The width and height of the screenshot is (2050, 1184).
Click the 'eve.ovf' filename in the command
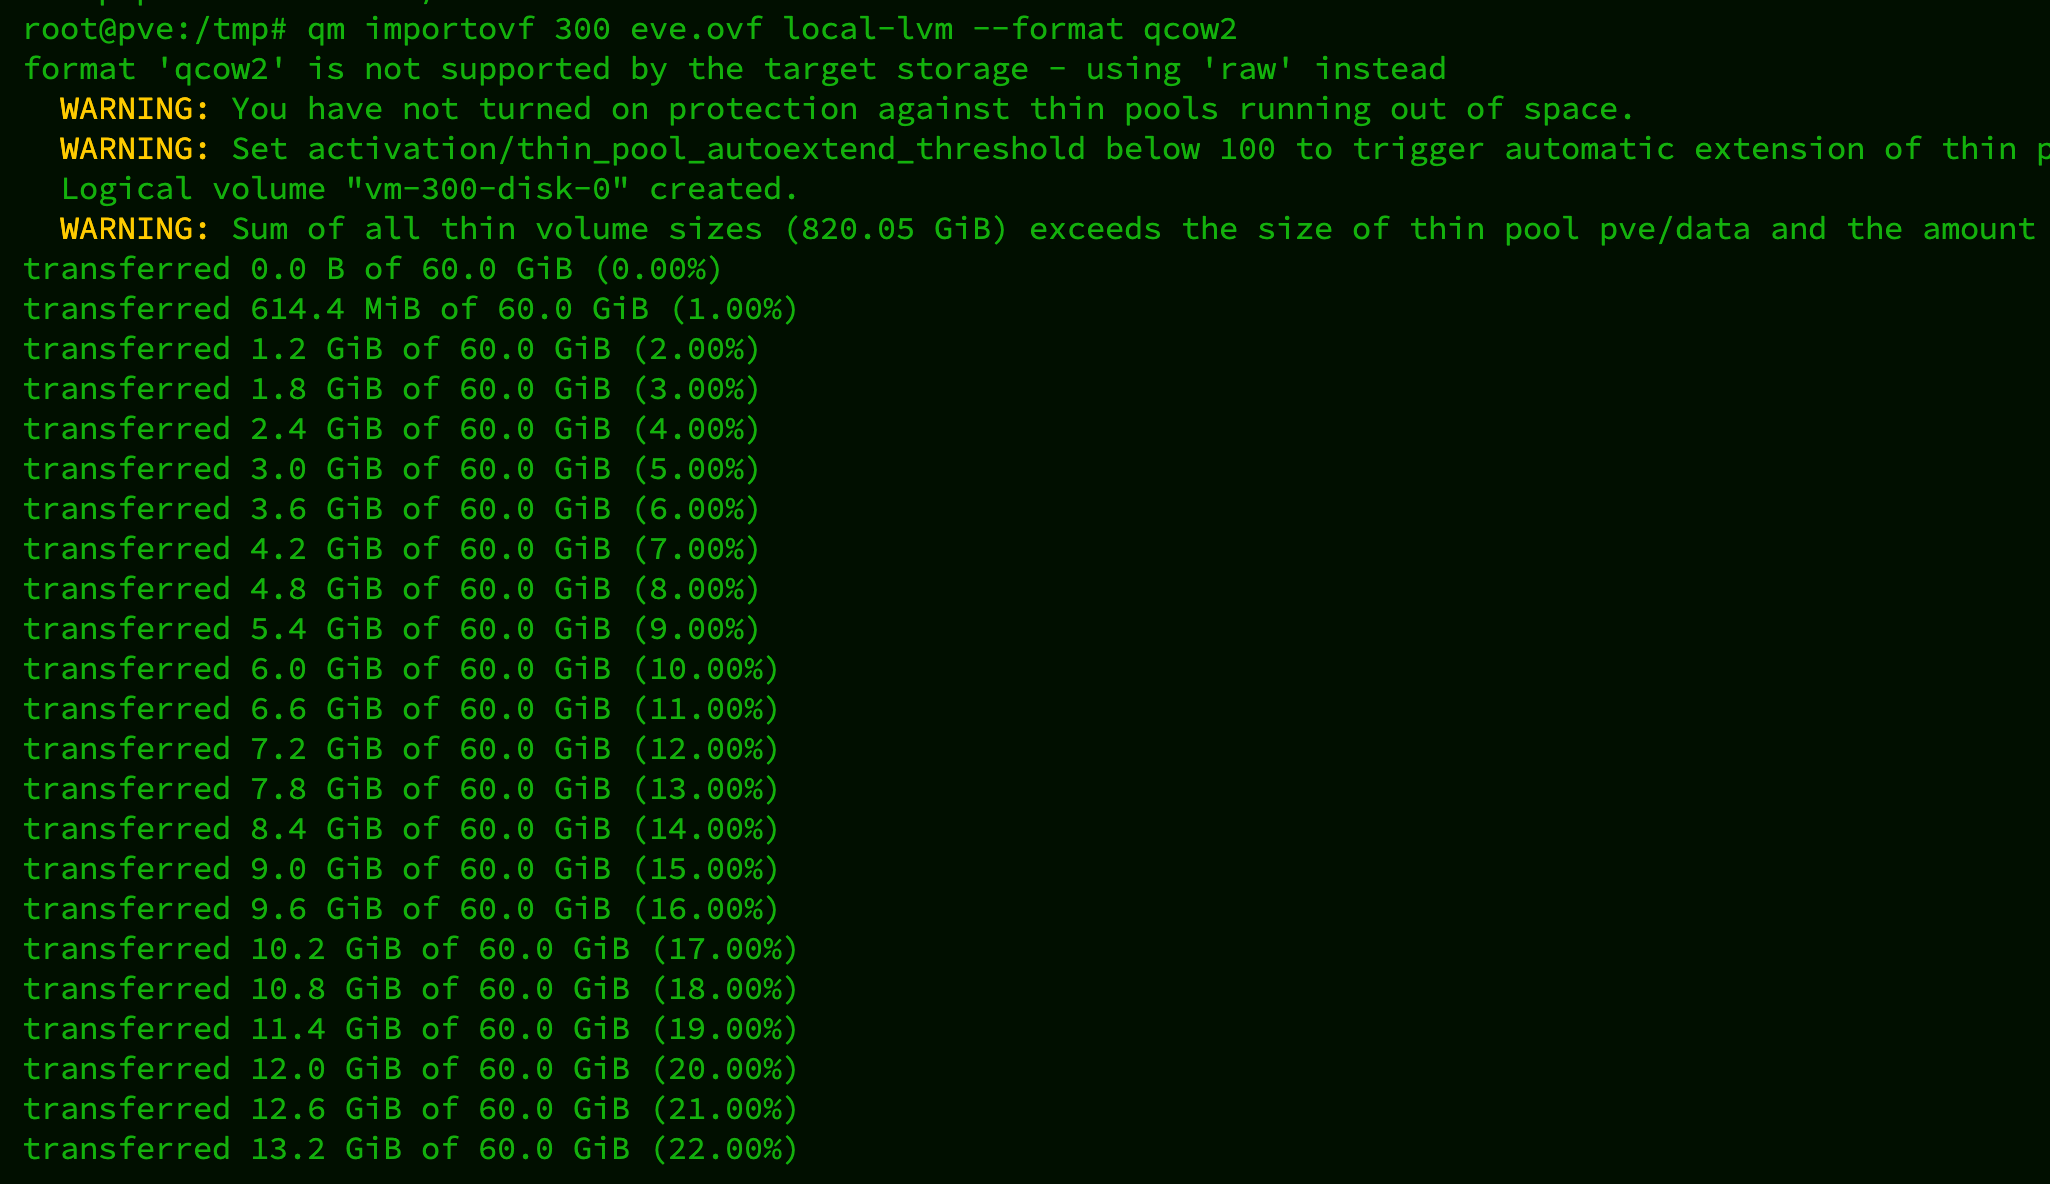pyautogui.click(x=696, y=29)
